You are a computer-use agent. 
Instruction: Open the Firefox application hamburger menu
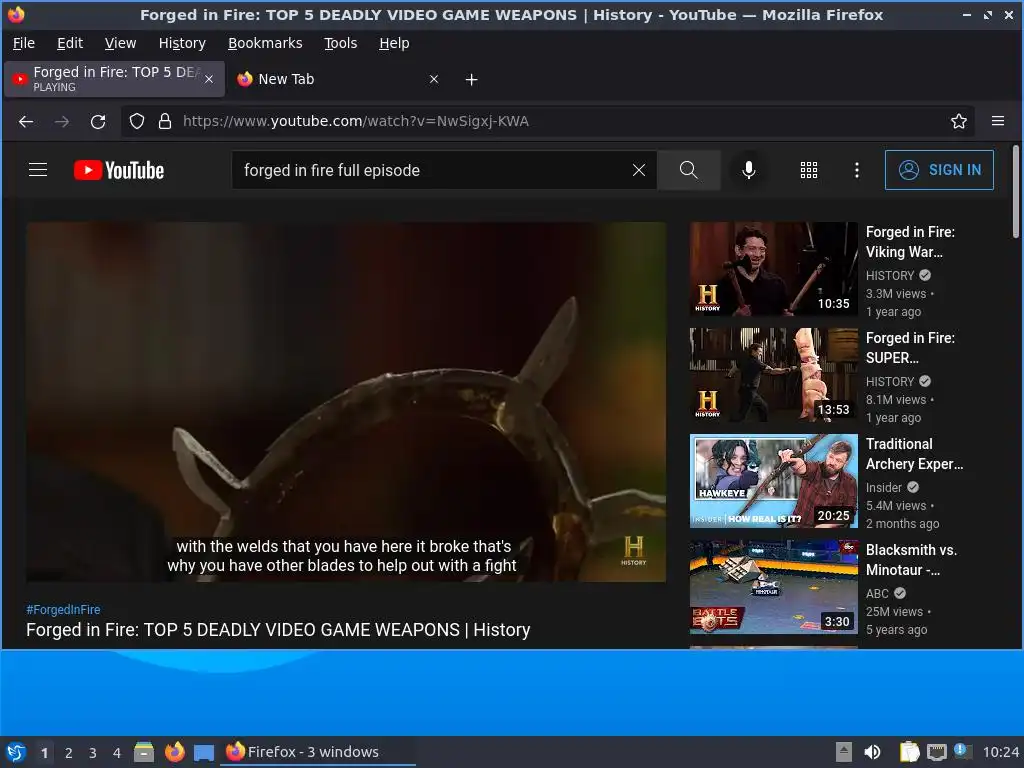click(997, 121)
